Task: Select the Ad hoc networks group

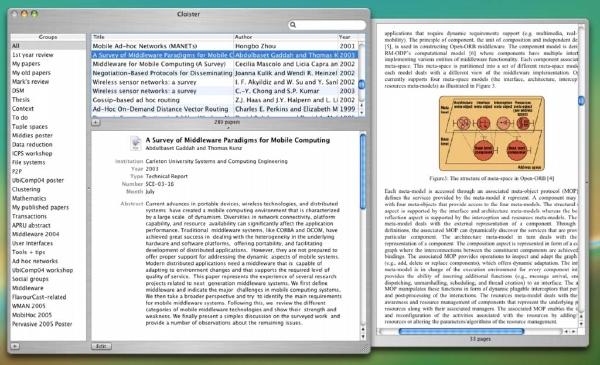Action: click(x=48, y=261)
